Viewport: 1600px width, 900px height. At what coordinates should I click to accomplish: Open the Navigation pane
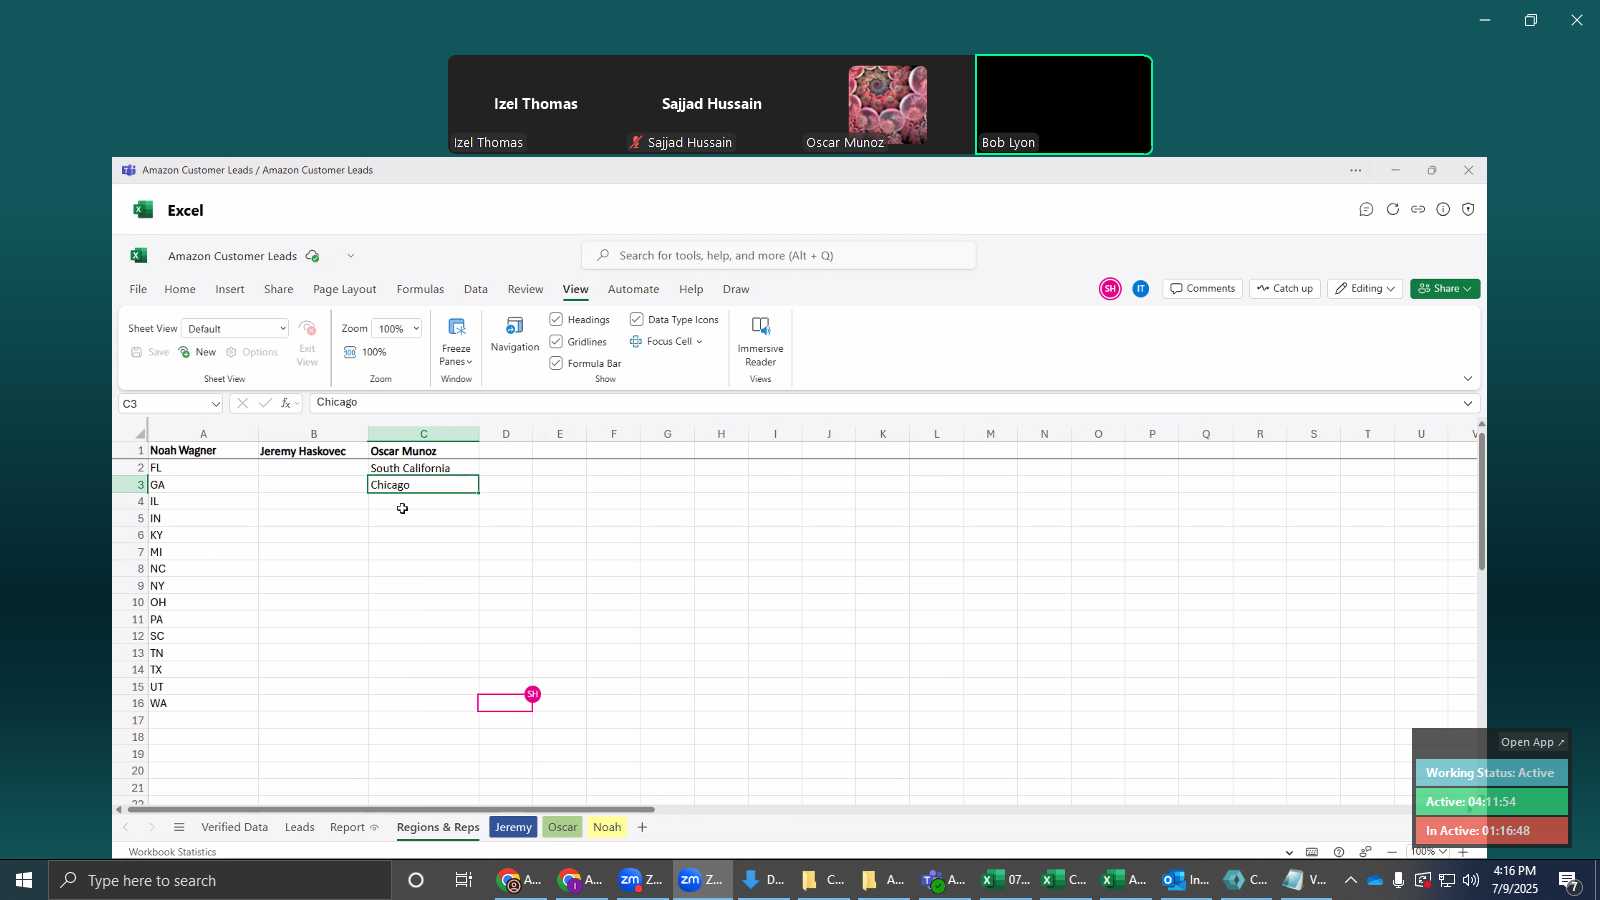515,335
